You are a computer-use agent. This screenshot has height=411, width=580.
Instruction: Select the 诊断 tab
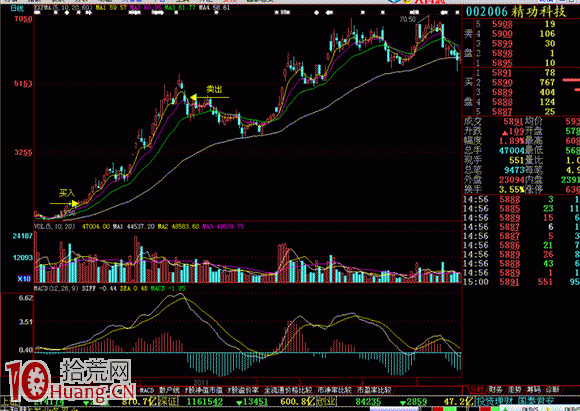[x=552, y=390]
